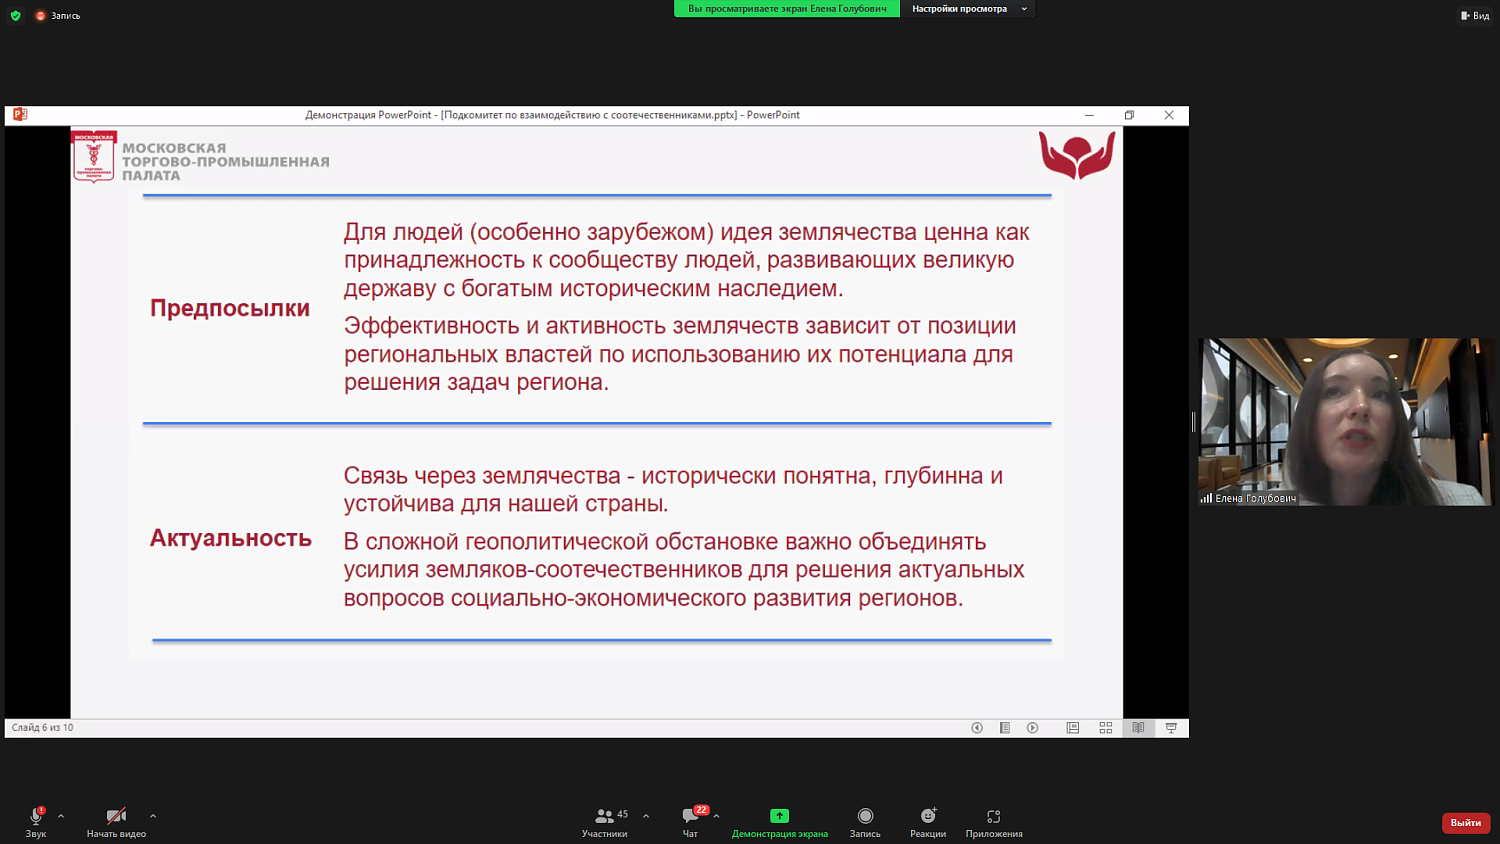Go back using the previous slide arrow
Screen dimensions: 1500x844
(976, 728)
